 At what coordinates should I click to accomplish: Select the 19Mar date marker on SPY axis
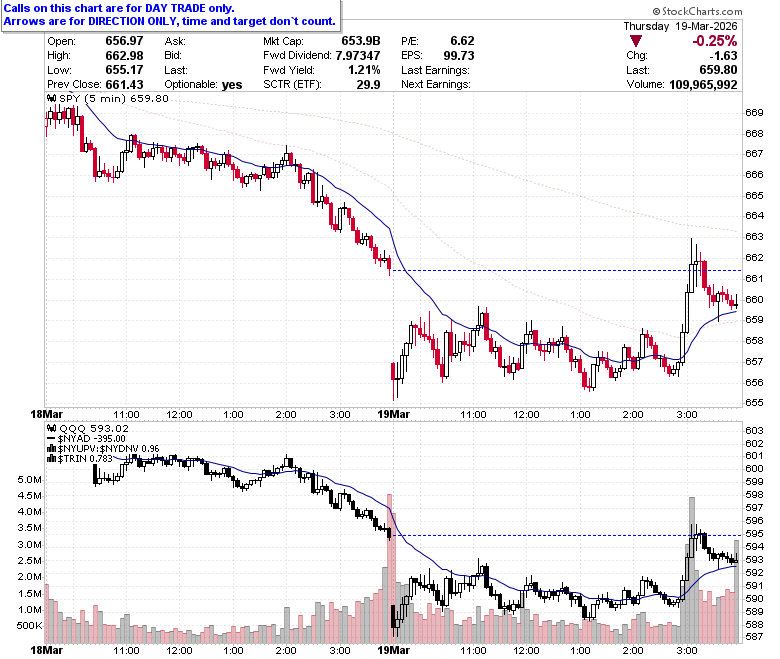[x=393, y=414]
